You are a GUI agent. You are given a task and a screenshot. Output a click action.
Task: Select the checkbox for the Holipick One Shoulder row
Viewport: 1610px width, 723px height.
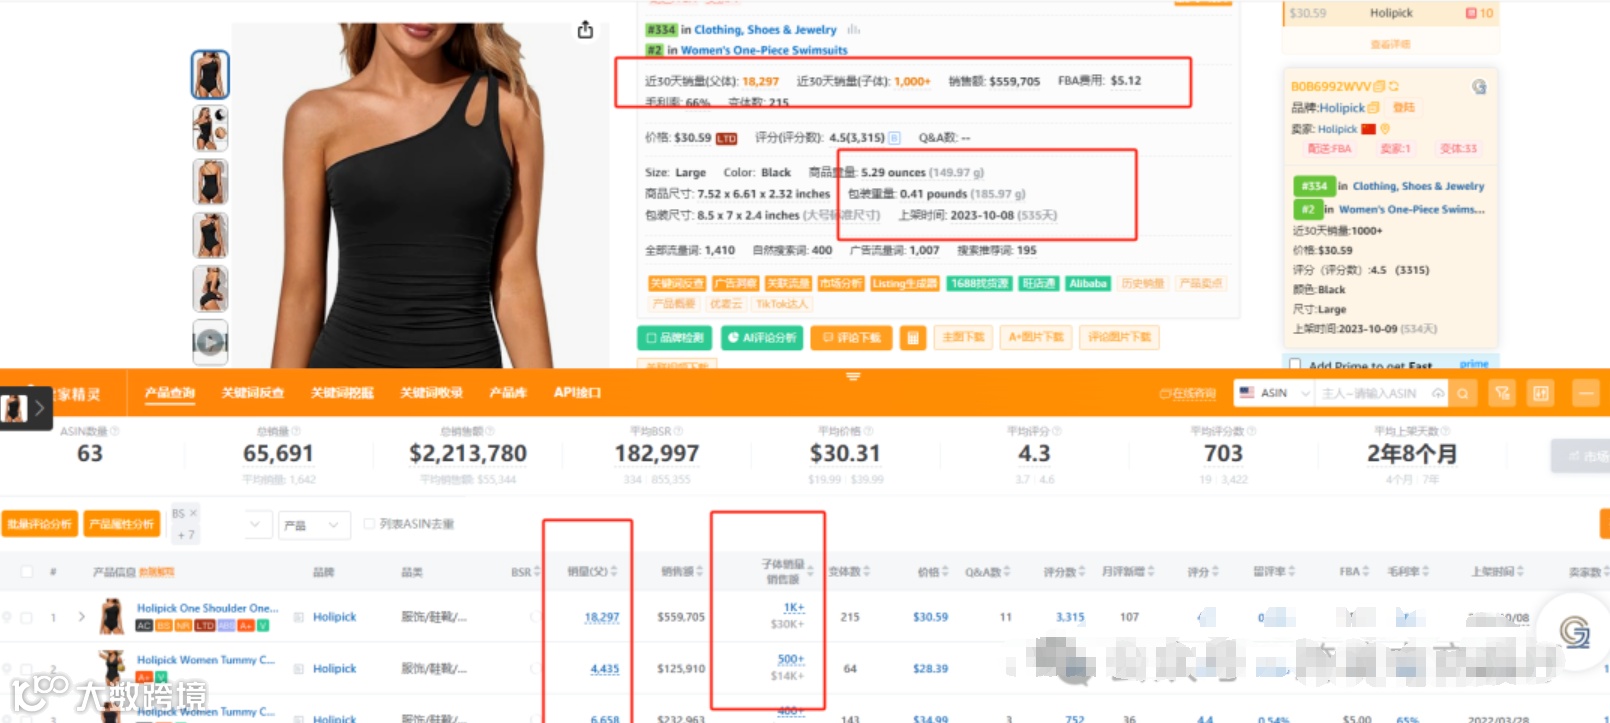coord(27,617)
